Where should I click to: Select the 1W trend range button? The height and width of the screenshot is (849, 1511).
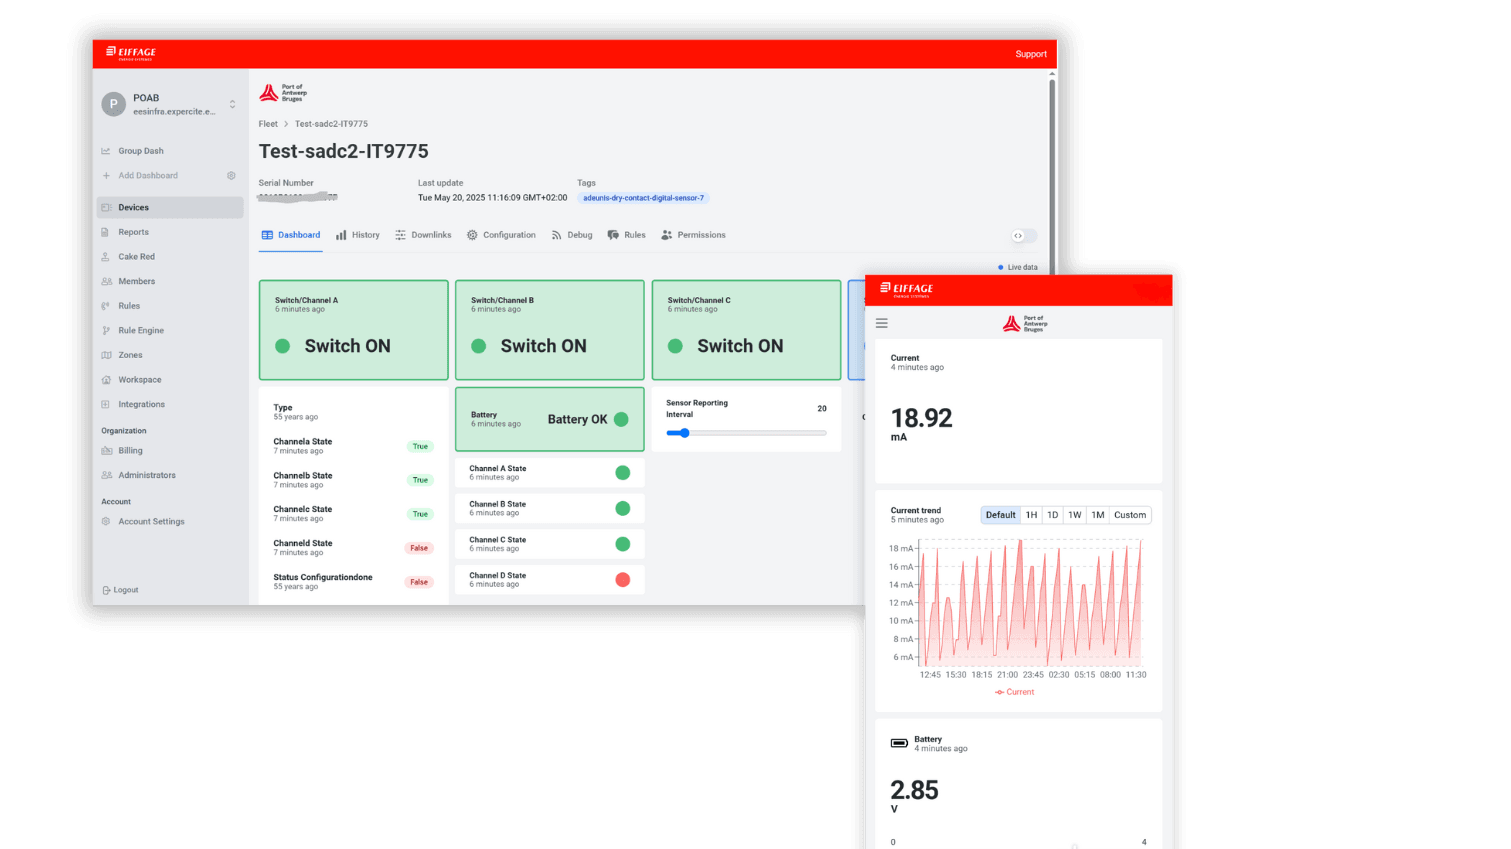coord(1075,515)
